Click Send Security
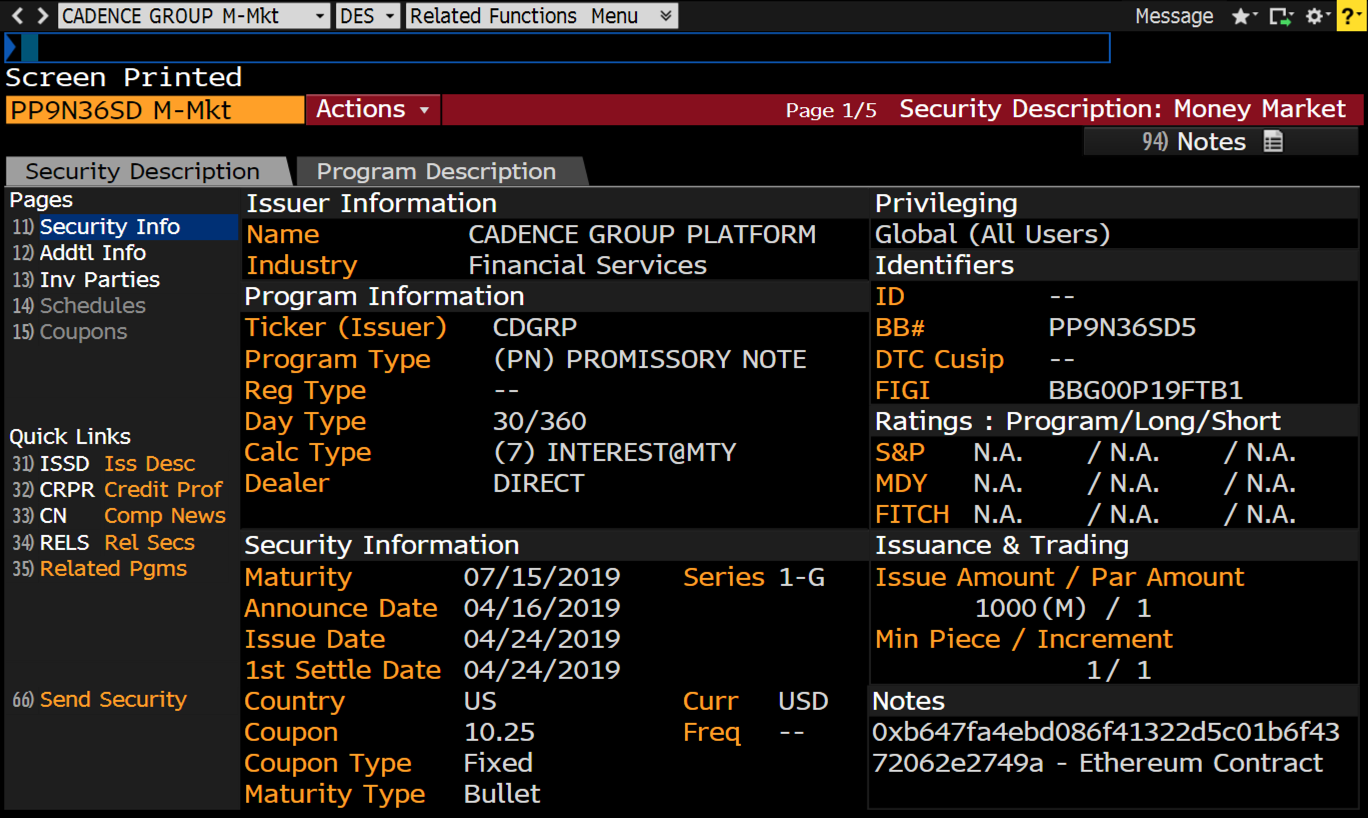Image resolution: width=1368 pixels, height=818 pixels. click(112, 700)
